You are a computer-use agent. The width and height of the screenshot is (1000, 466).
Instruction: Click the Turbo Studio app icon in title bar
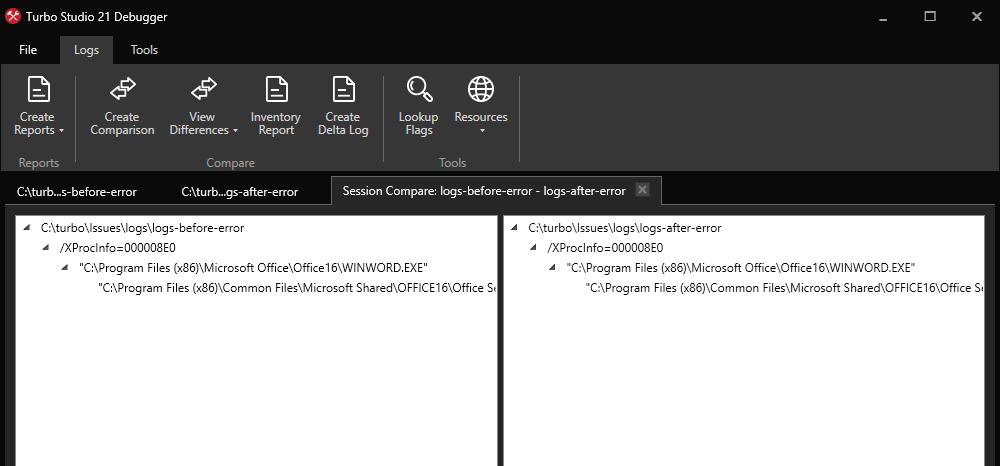[x=12, y=17]
